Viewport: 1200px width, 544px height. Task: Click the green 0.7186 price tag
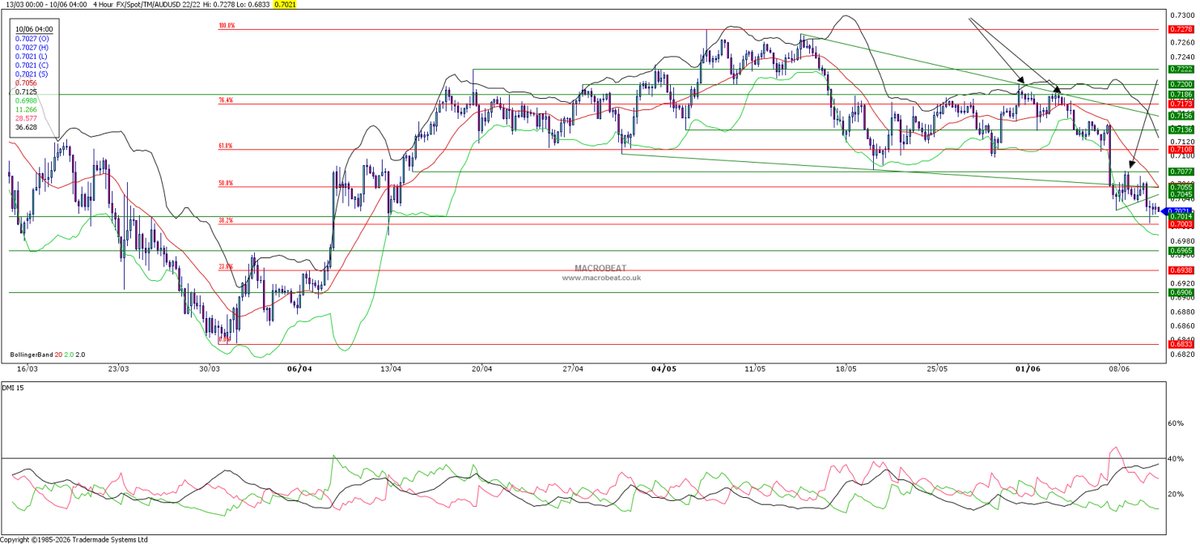pyautogui.click(x=1179, y=94)
